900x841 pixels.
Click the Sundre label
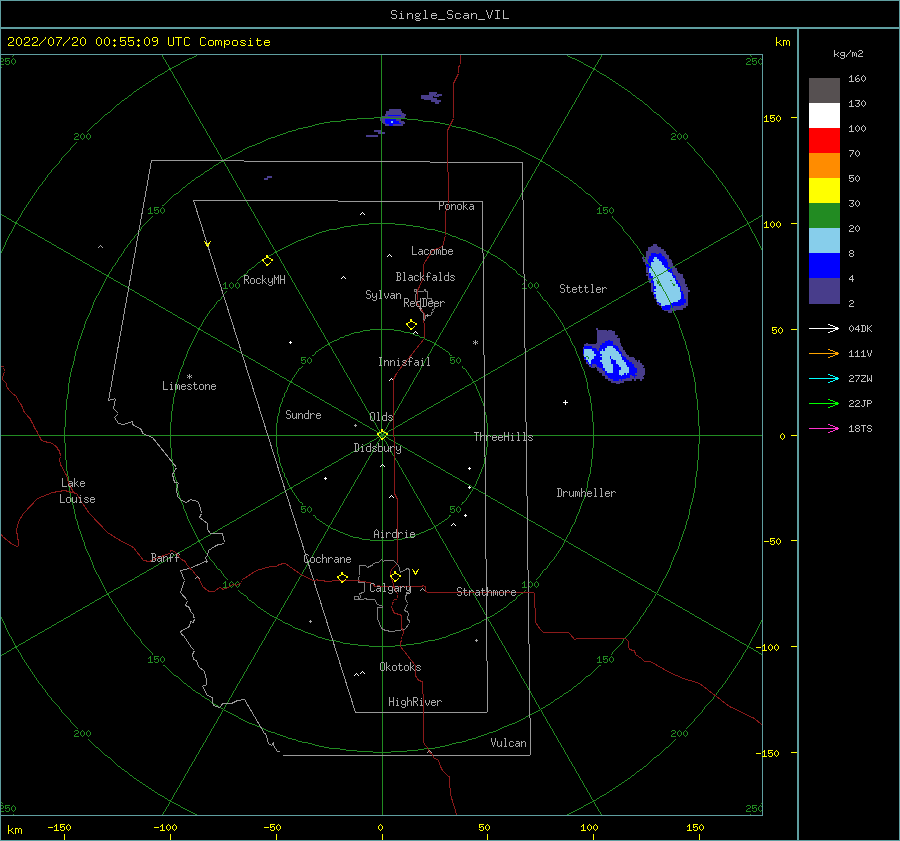303,415
